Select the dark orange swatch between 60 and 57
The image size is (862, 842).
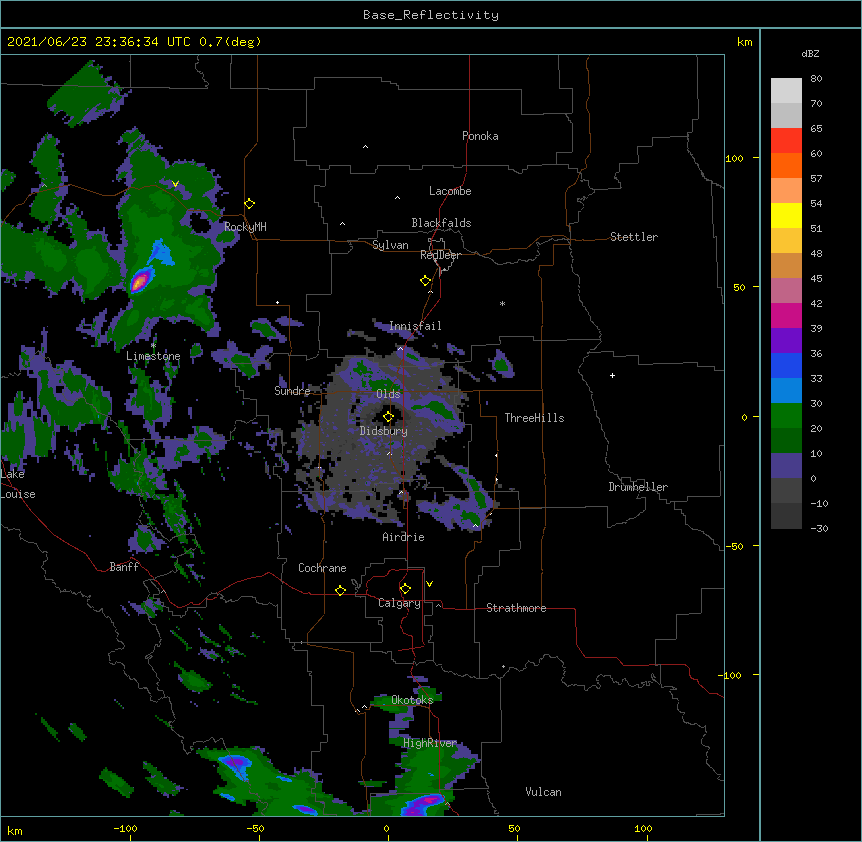point(786,165)
